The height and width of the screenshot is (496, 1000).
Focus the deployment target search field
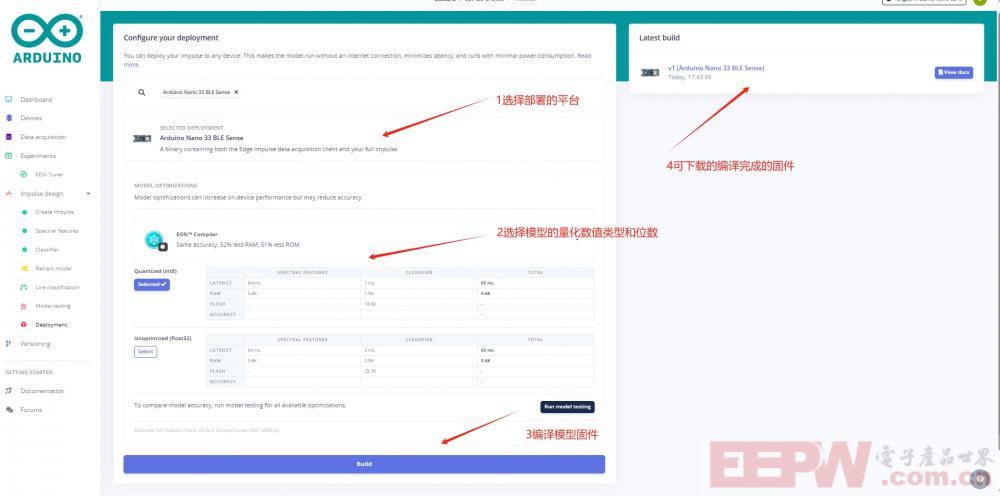pyautogui.click(x=364, y=92)
